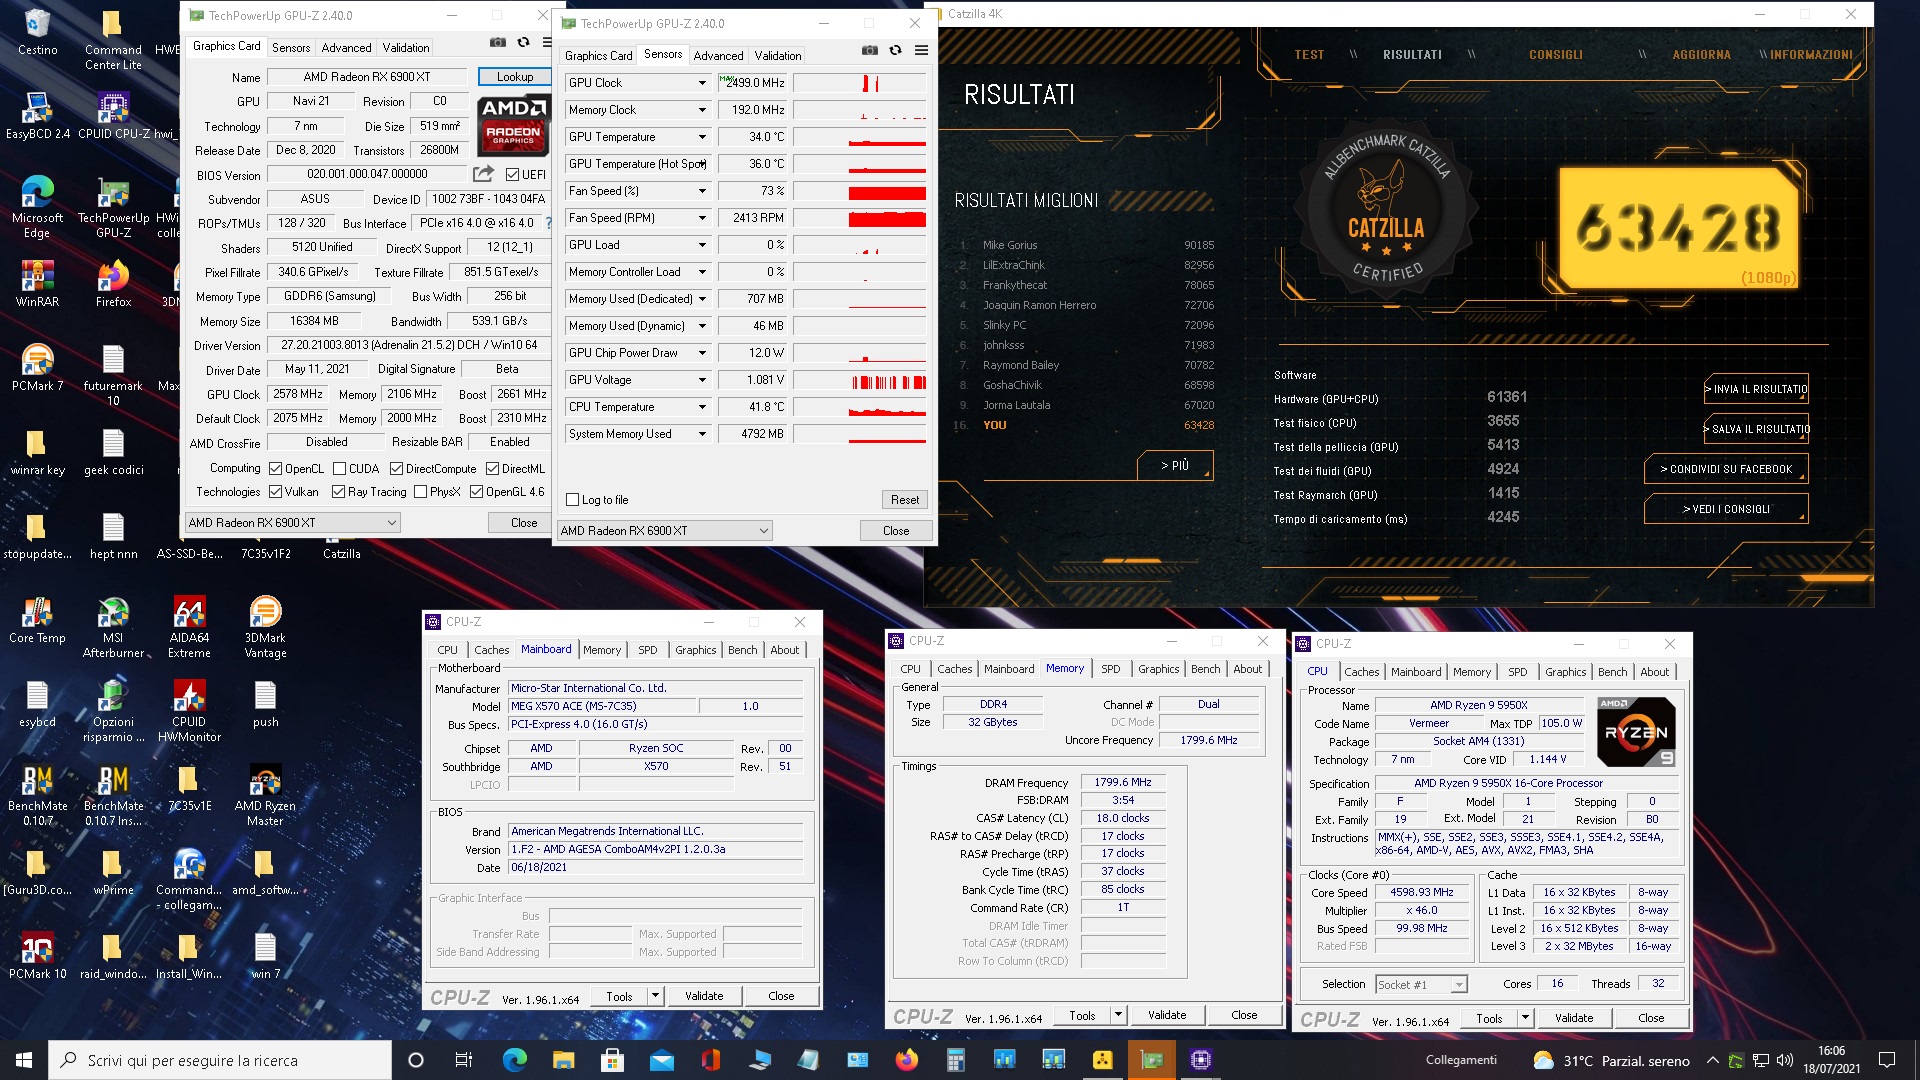The height and width of the screenshot is (1080, 1920).
Task: Click the BIOS share/export icon in GPU-Z
Action: 483,174
